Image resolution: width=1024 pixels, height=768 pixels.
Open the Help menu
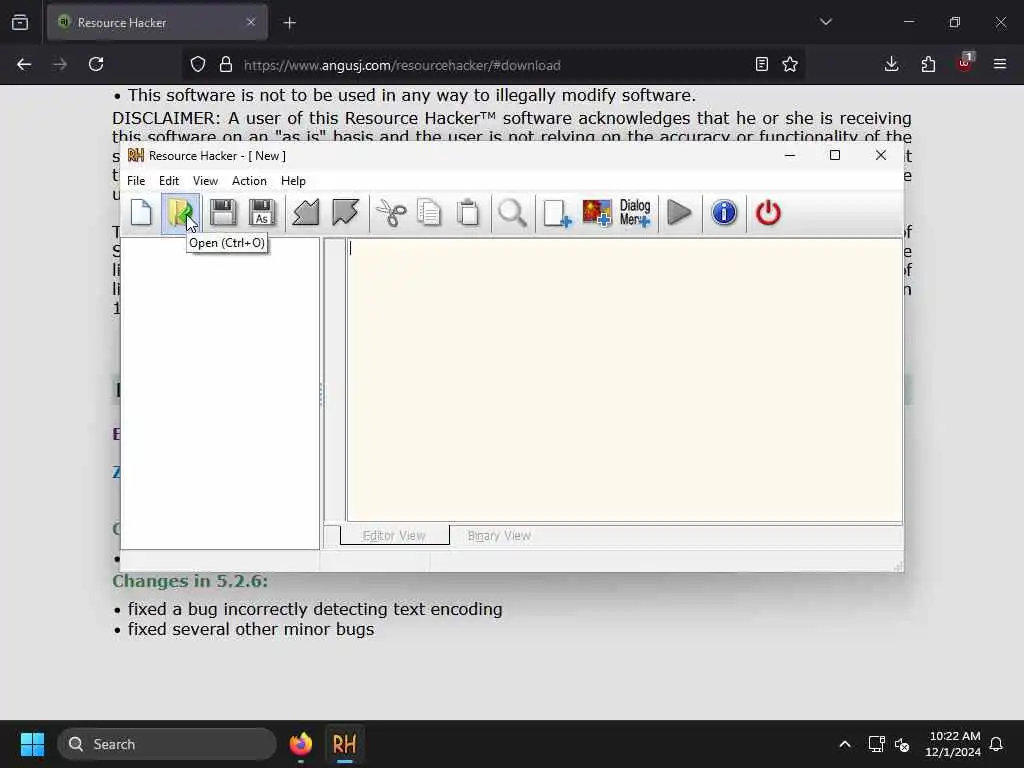click(293, 181)
